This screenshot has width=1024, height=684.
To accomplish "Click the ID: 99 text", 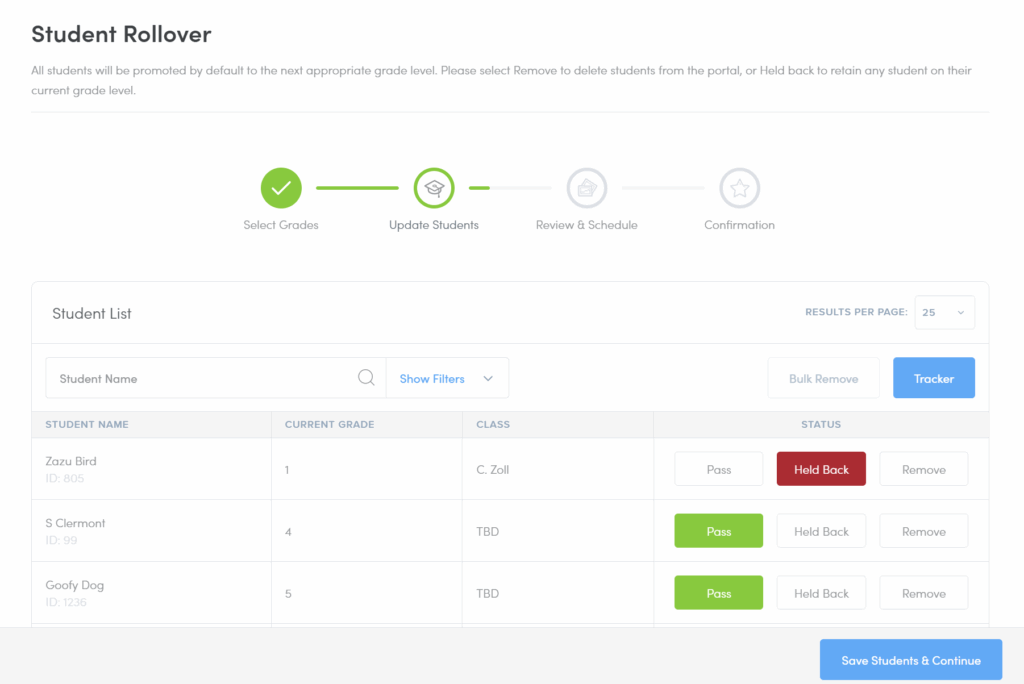I will [x=61, y=540].
